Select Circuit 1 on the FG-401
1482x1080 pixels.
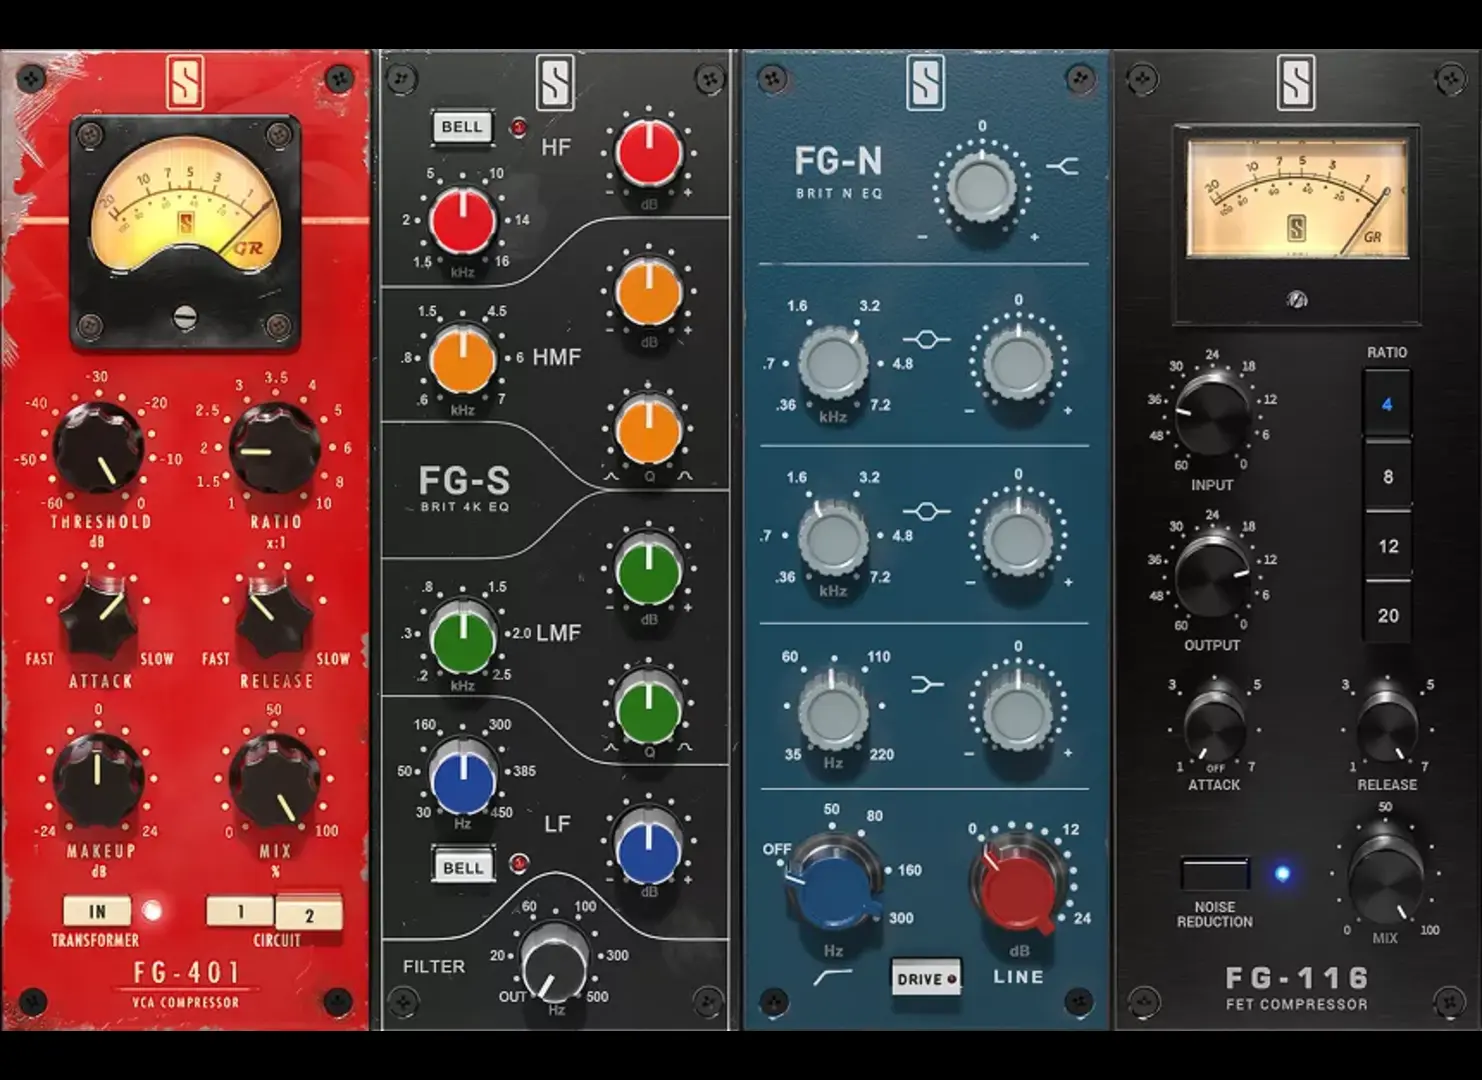click(240, 911)
